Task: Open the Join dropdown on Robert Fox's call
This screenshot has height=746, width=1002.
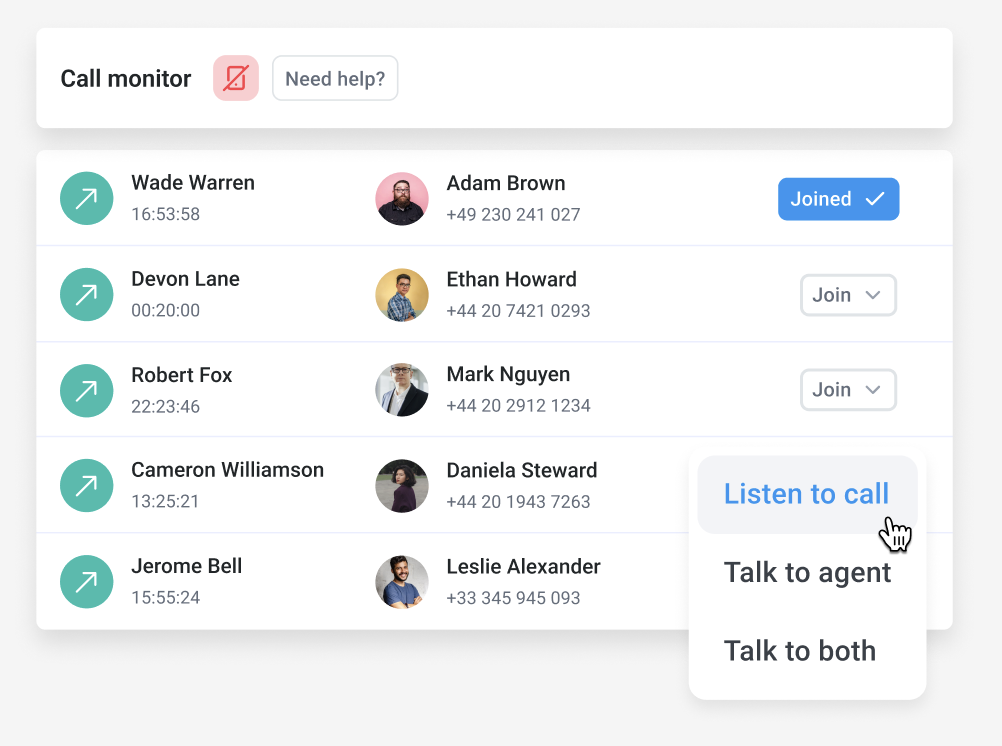Action: pyautogui.click(x=848, y=390)
